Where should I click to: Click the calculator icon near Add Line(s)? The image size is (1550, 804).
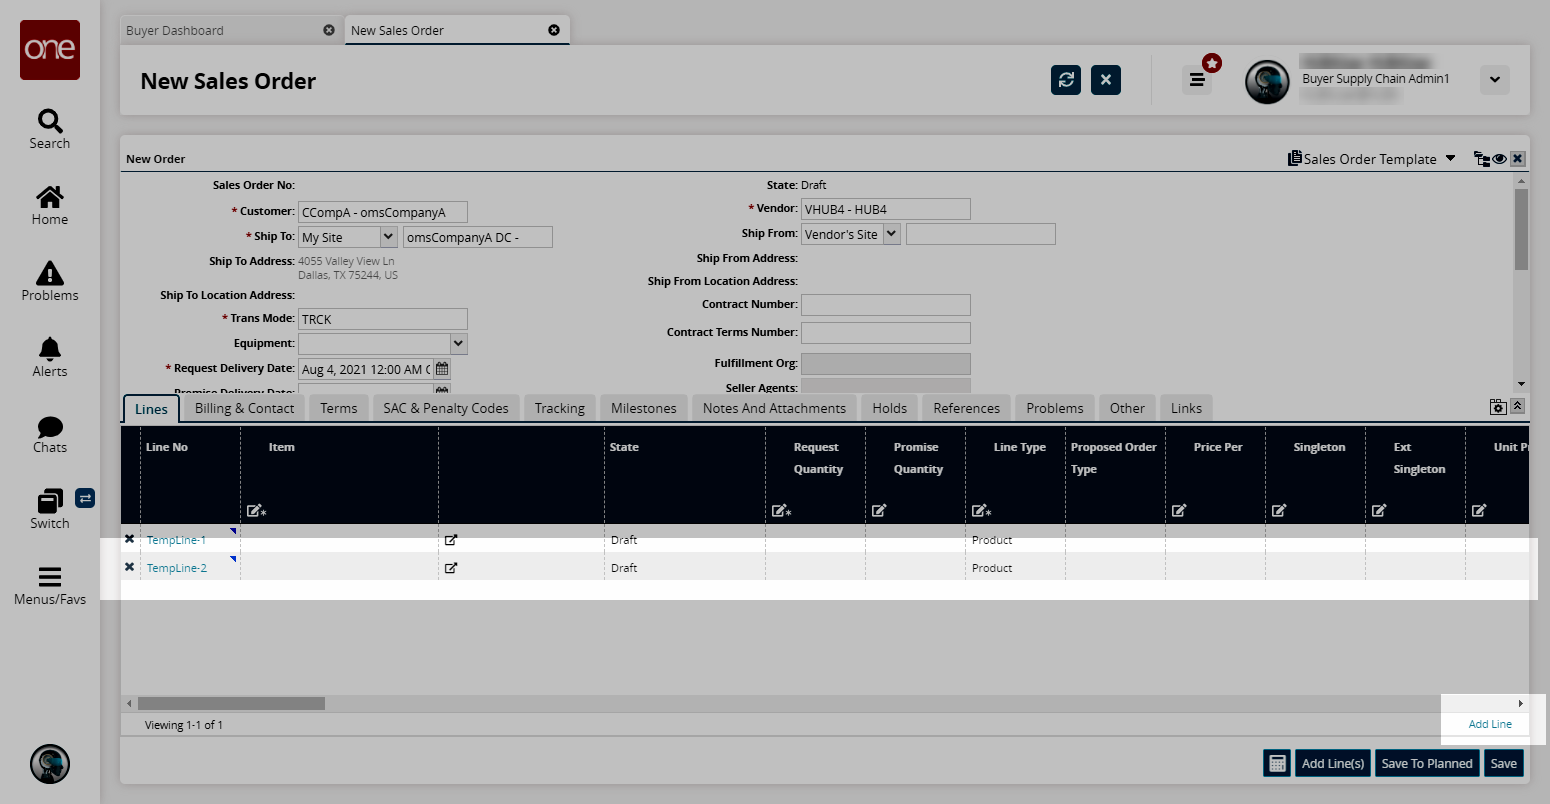1277,763
